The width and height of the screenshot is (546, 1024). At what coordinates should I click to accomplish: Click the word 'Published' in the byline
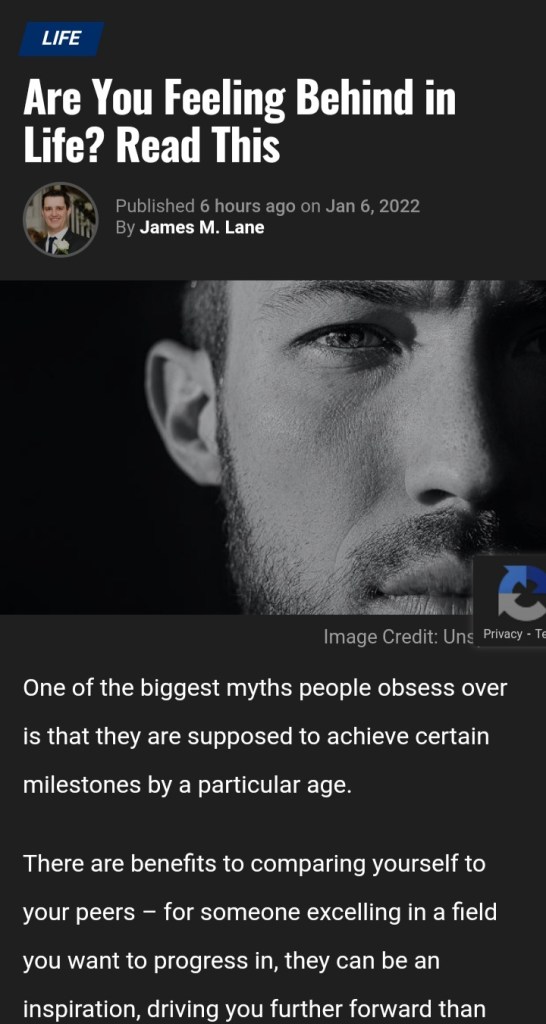[x=155, y=206]
